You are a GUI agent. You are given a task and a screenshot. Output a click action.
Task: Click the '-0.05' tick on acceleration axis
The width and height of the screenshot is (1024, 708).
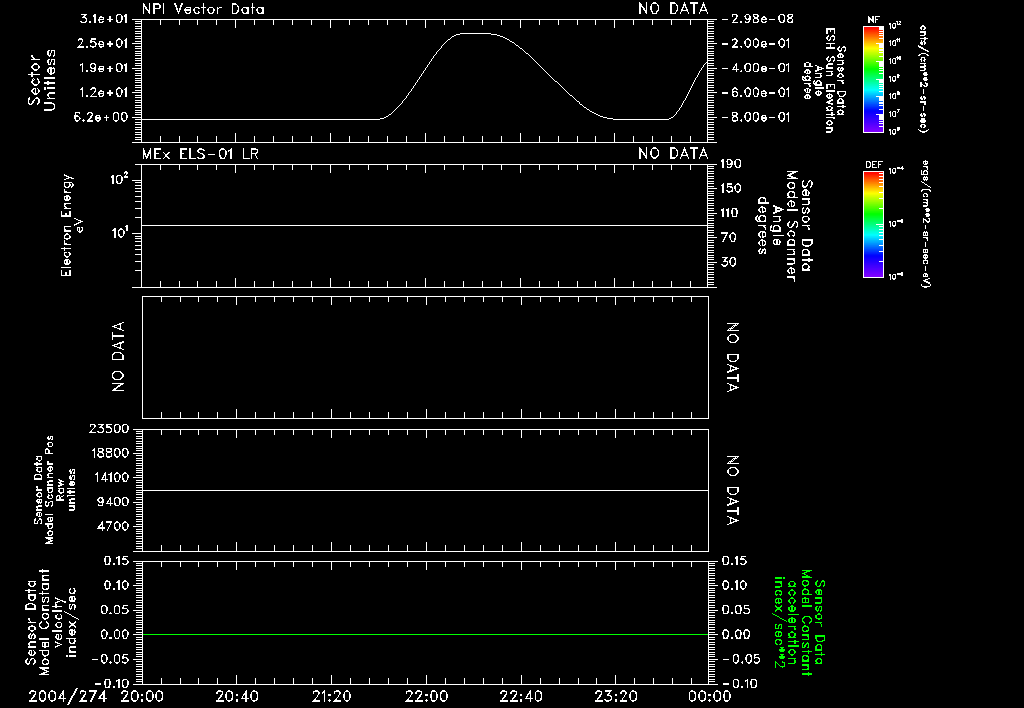pyautogui.click(x=741, y=659)
